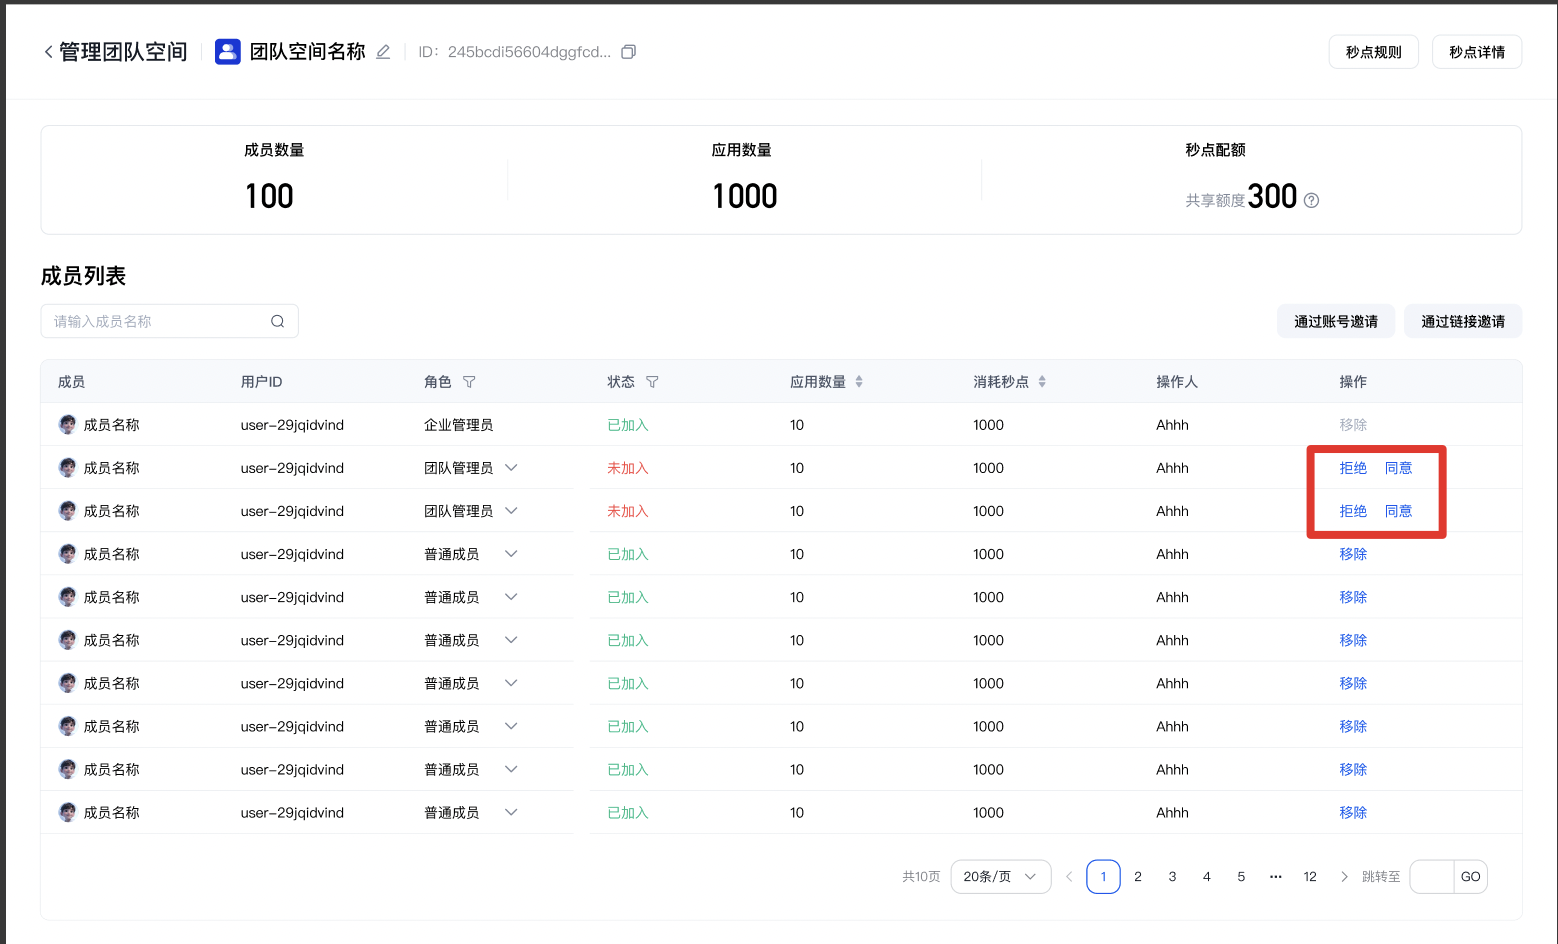Screen dimensions: 1558x944
Task: Open the 状态 column filter icon
Action: tap(652, 382)
